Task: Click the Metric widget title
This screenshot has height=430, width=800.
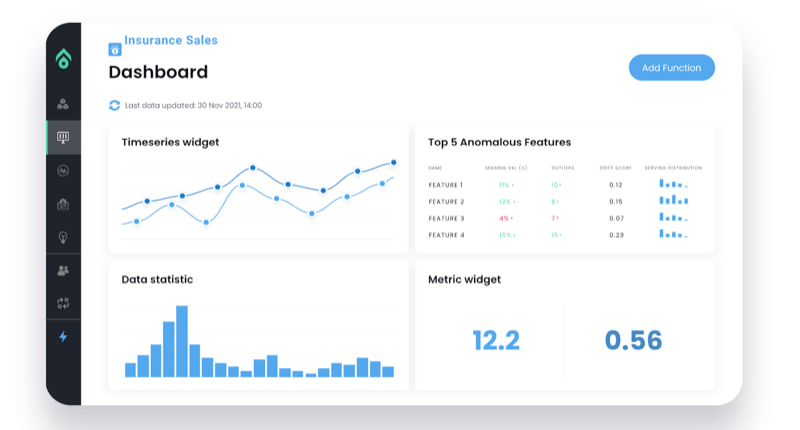Action: [x=464, y=280]
